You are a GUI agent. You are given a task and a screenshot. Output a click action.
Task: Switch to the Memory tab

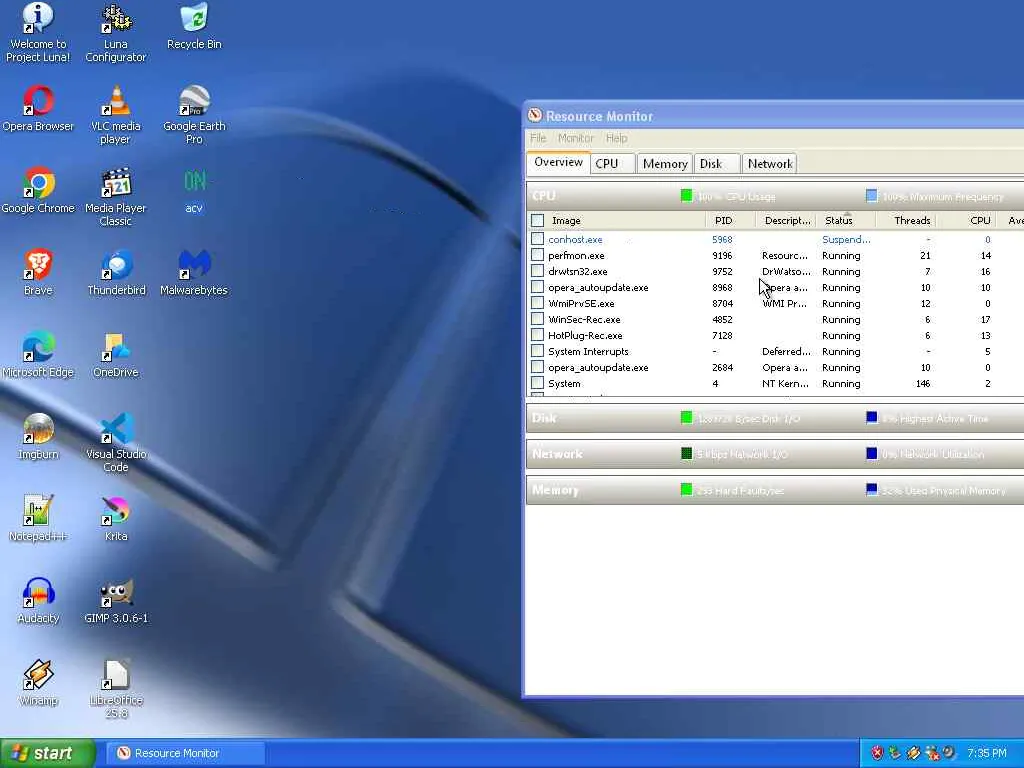[x=665, y=164]
